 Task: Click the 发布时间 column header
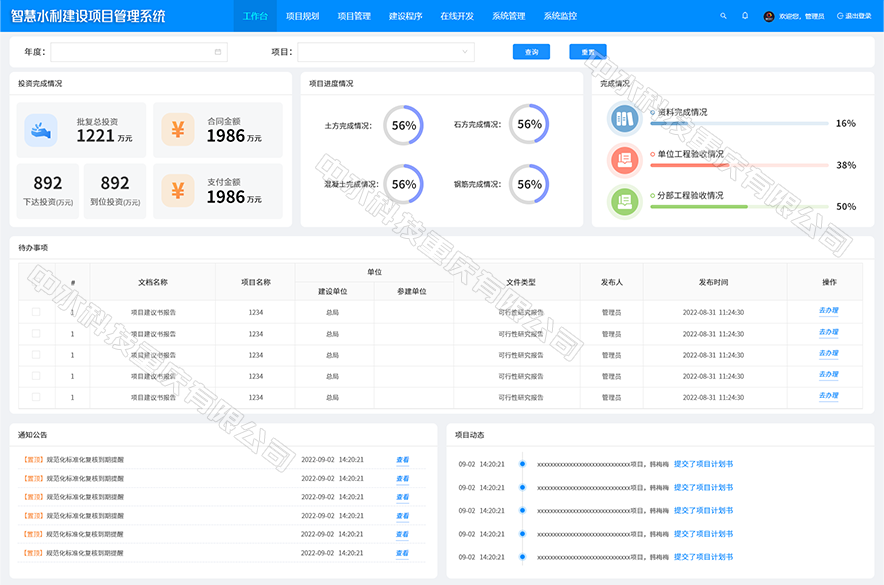713,282
